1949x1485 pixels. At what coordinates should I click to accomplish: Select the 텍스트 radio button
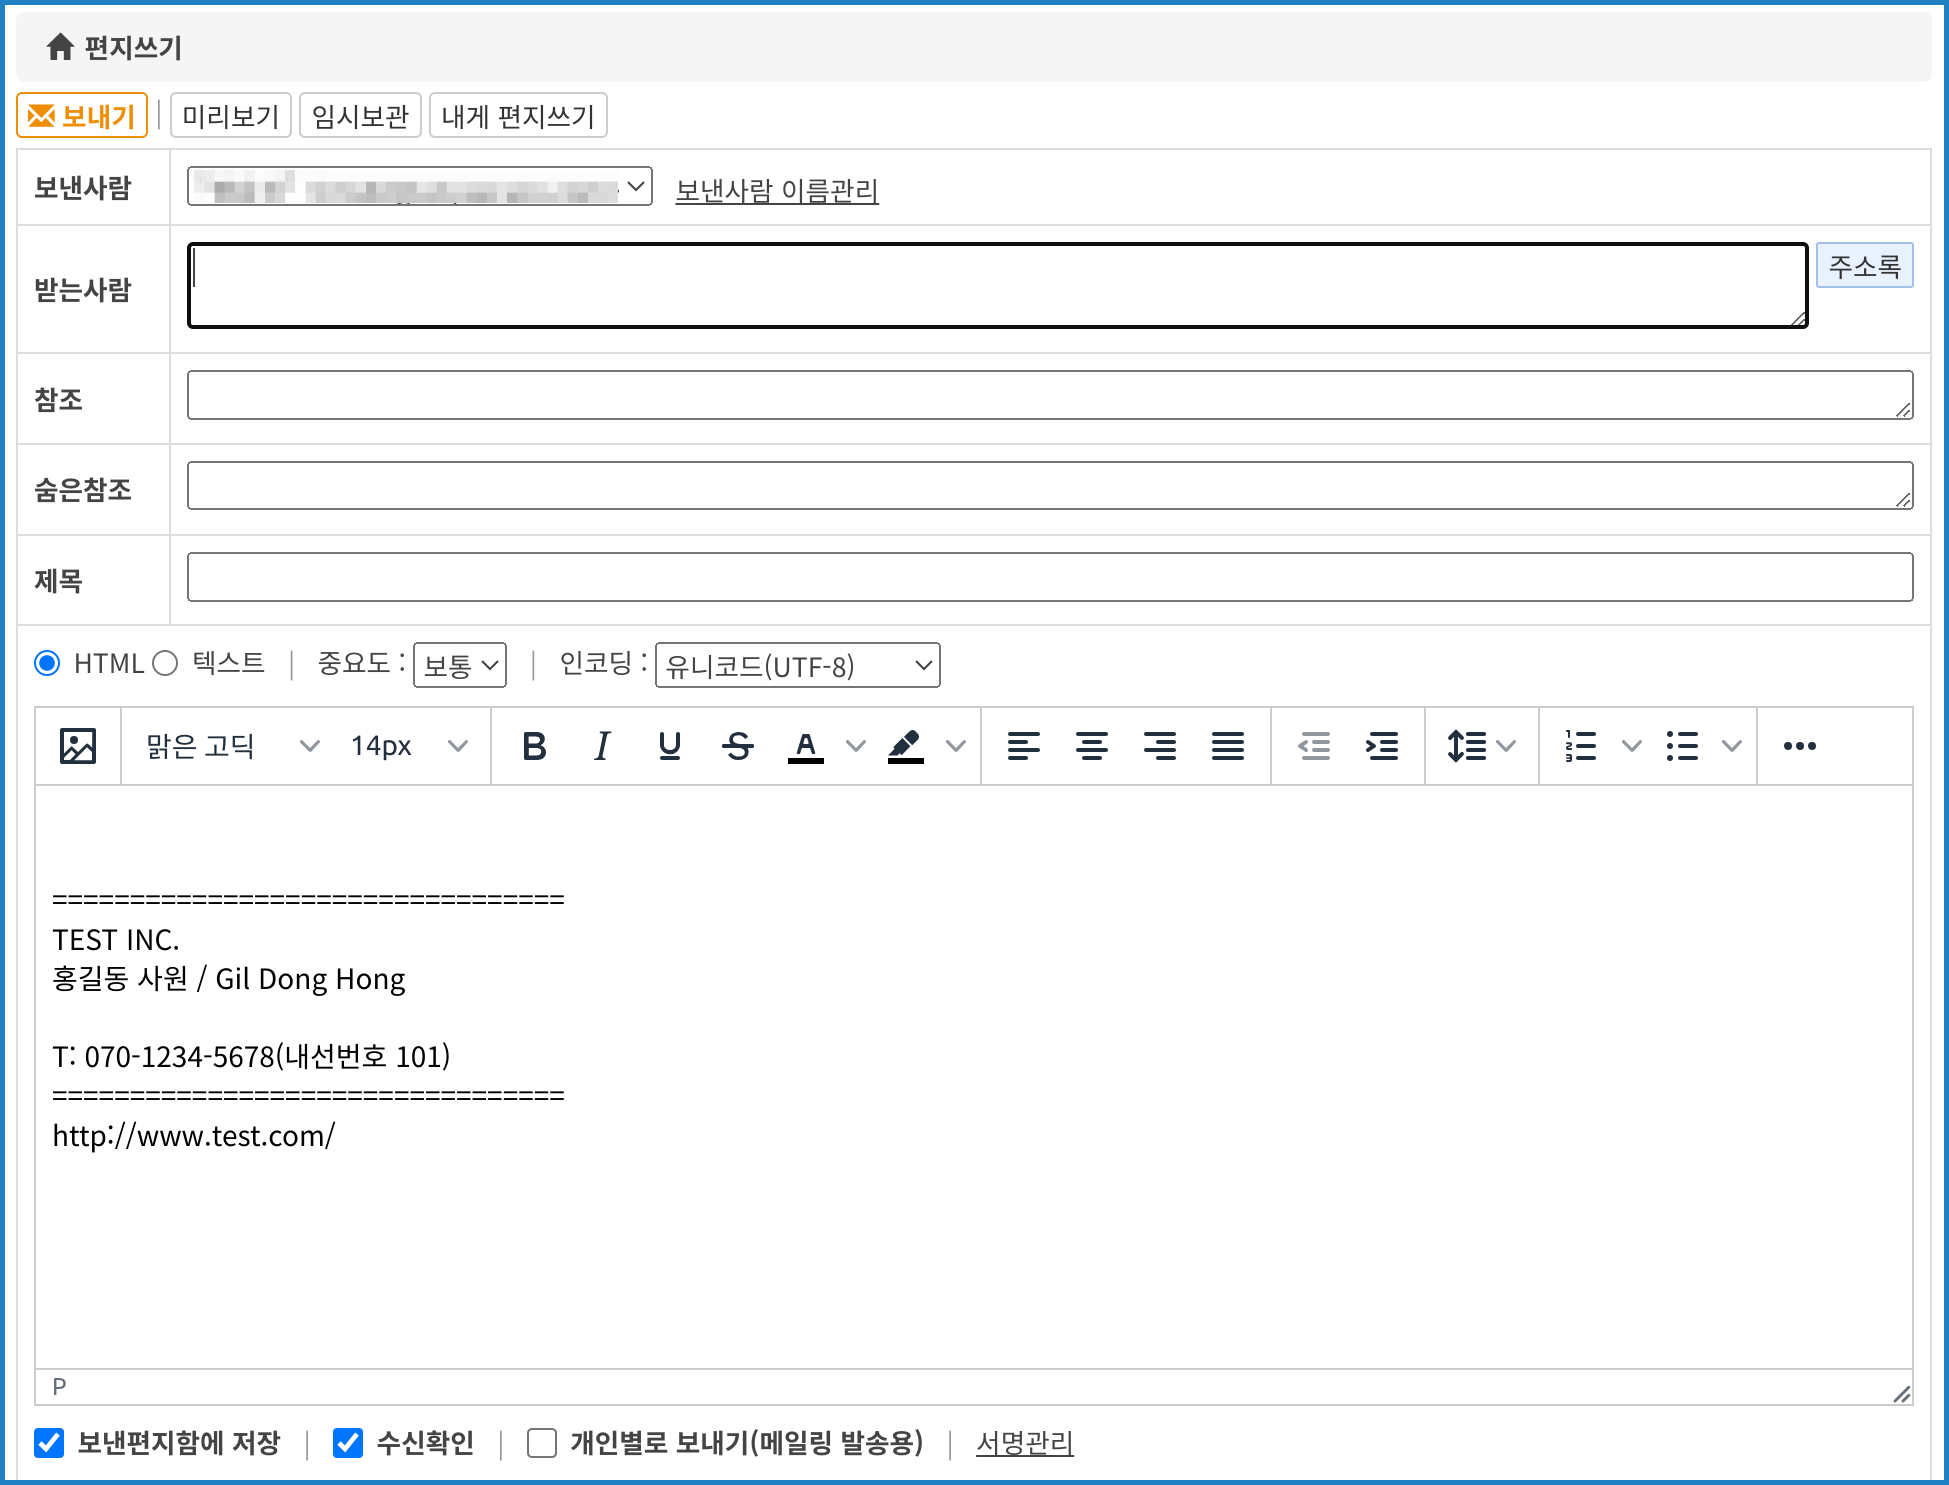point(166,663)
